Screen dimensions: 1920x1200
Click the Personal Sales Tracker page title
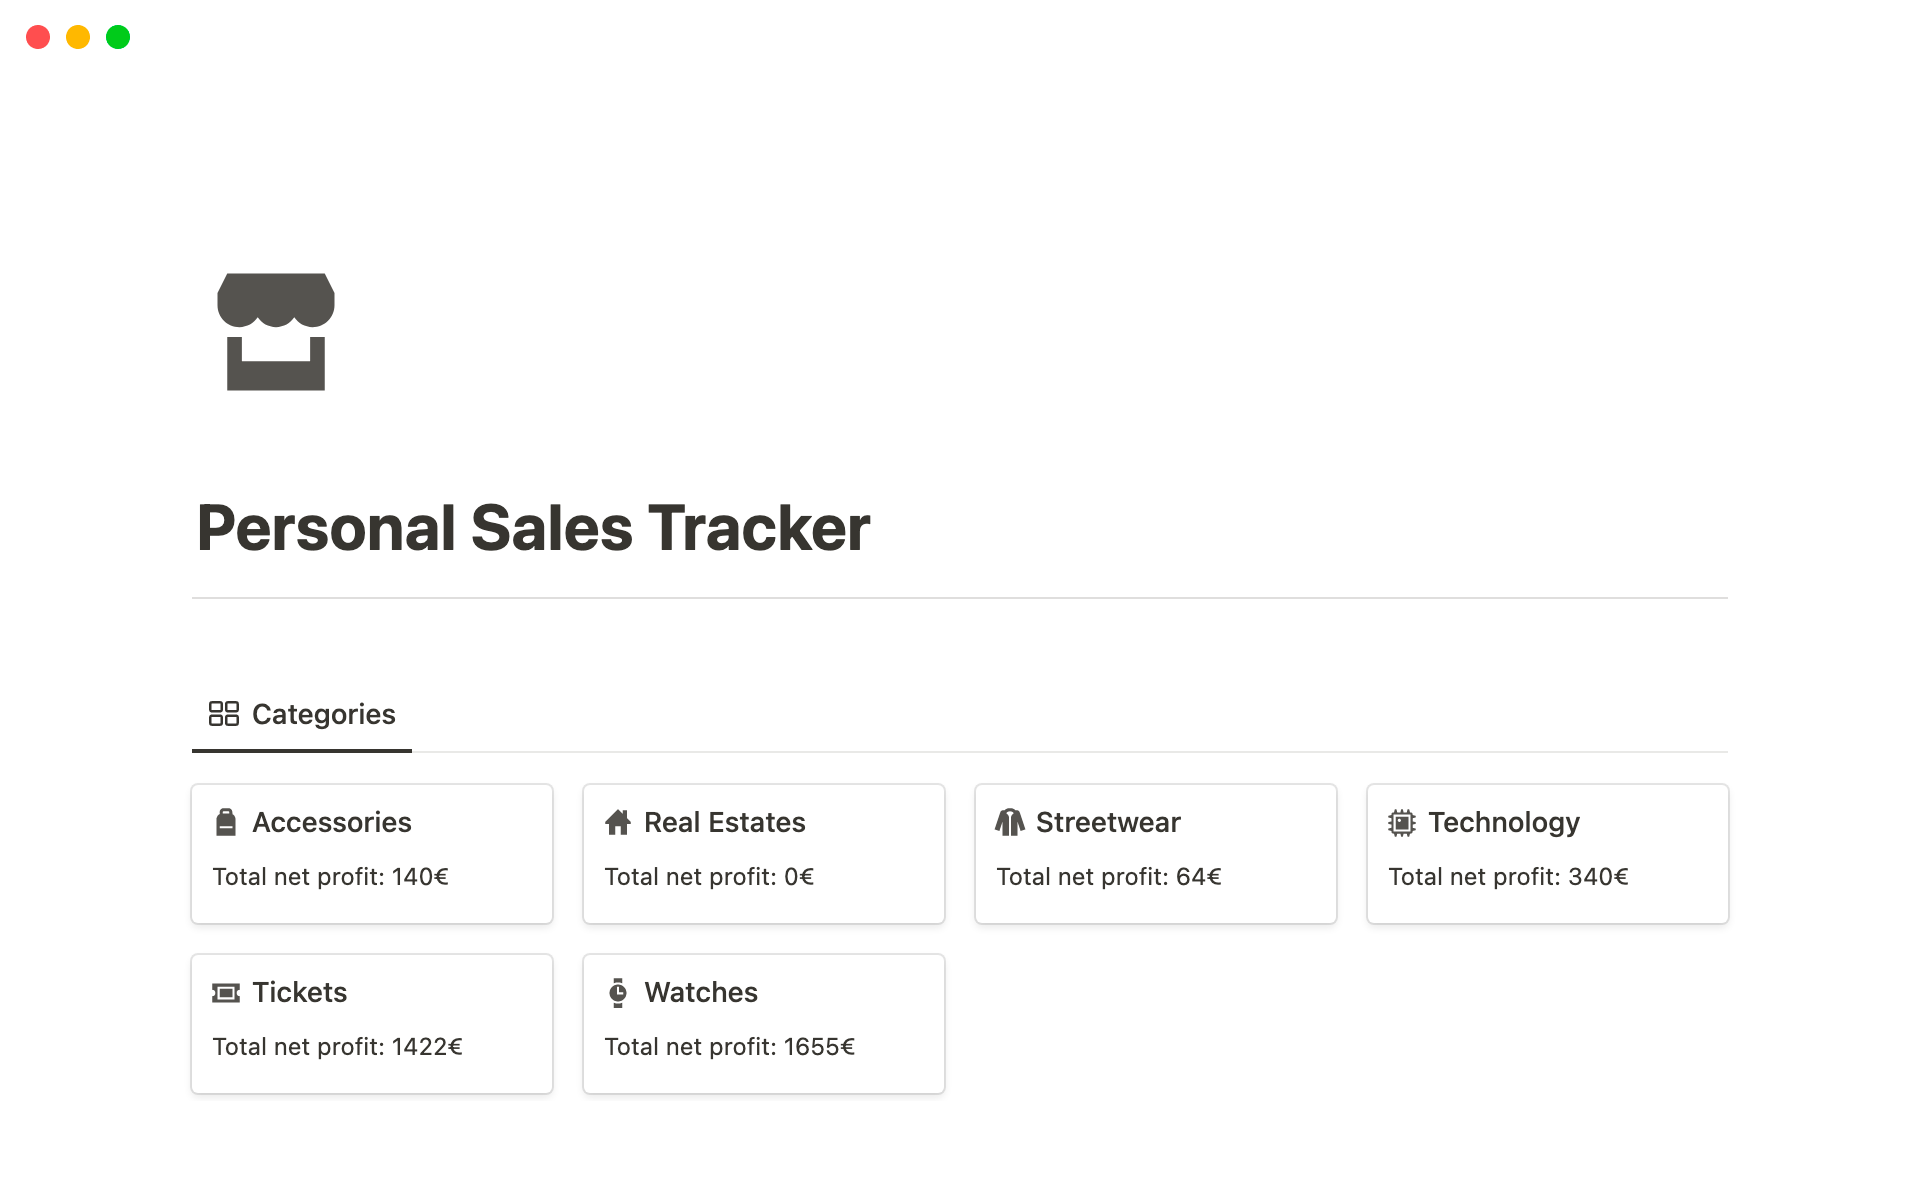[x=533, y=528]
